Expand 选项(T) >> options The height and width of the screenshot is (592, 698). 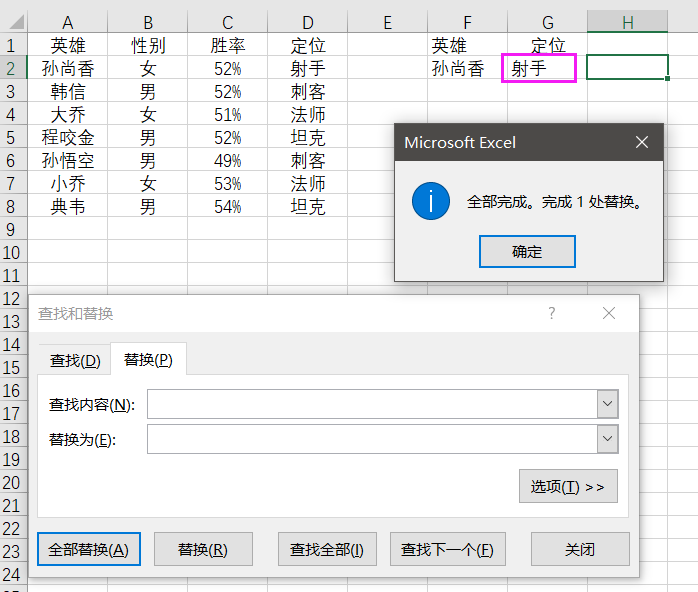coord(568,486)
